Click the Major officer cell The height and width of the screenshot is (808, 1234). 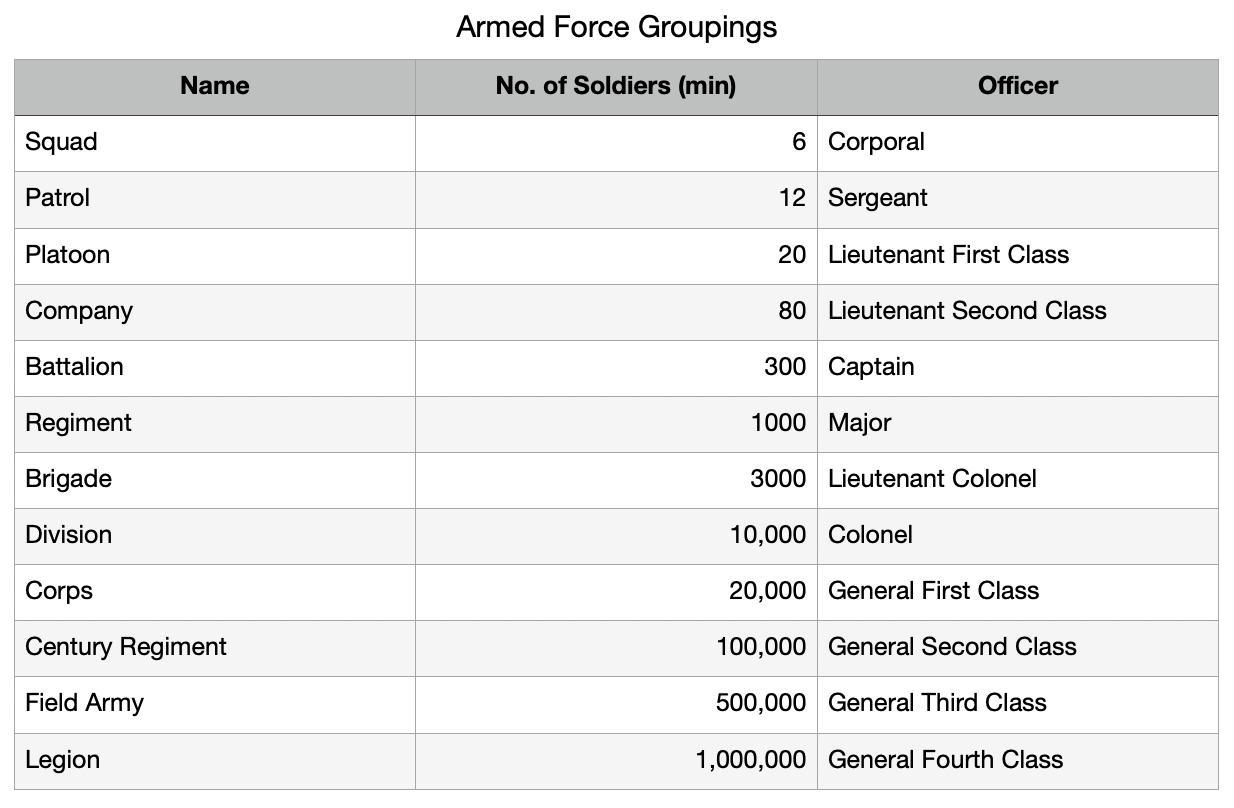1018,423
